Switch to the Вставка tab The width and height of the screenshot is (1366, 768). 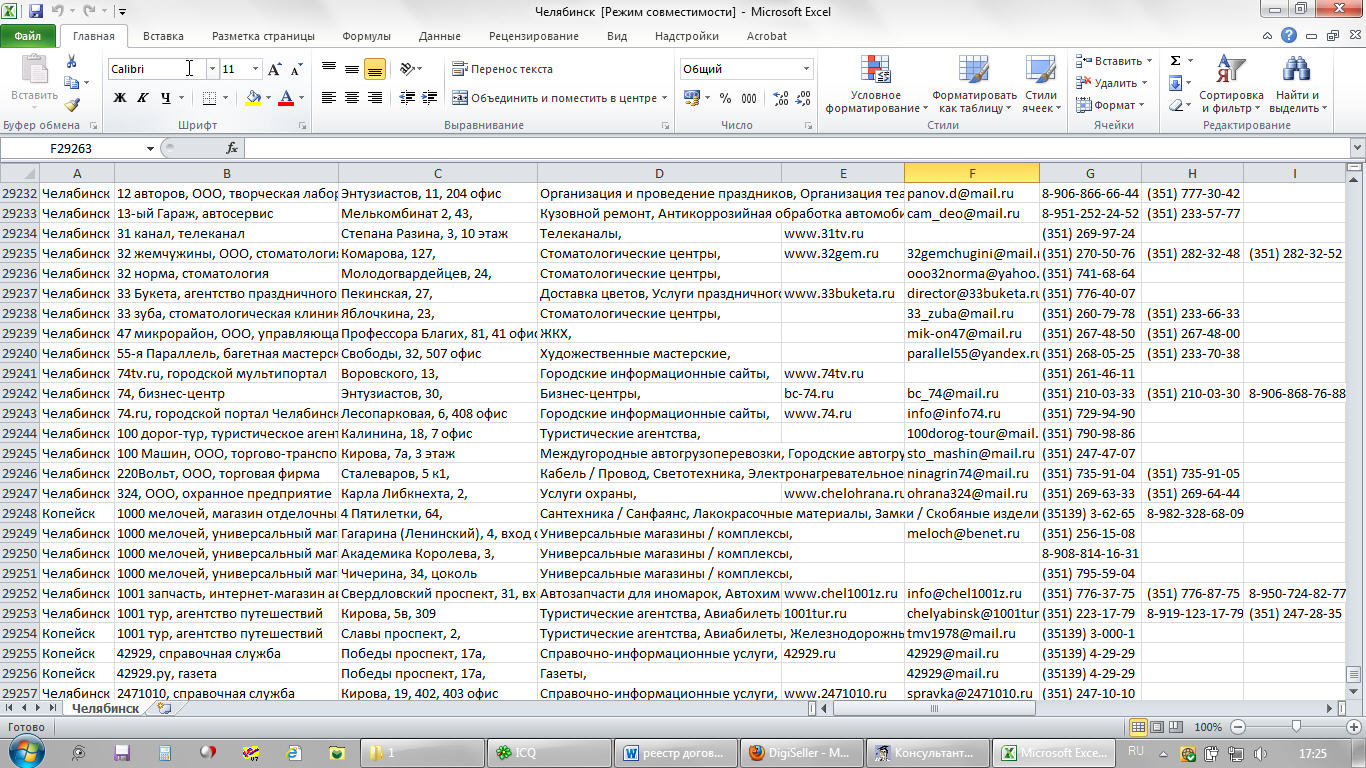coord(163,36)
